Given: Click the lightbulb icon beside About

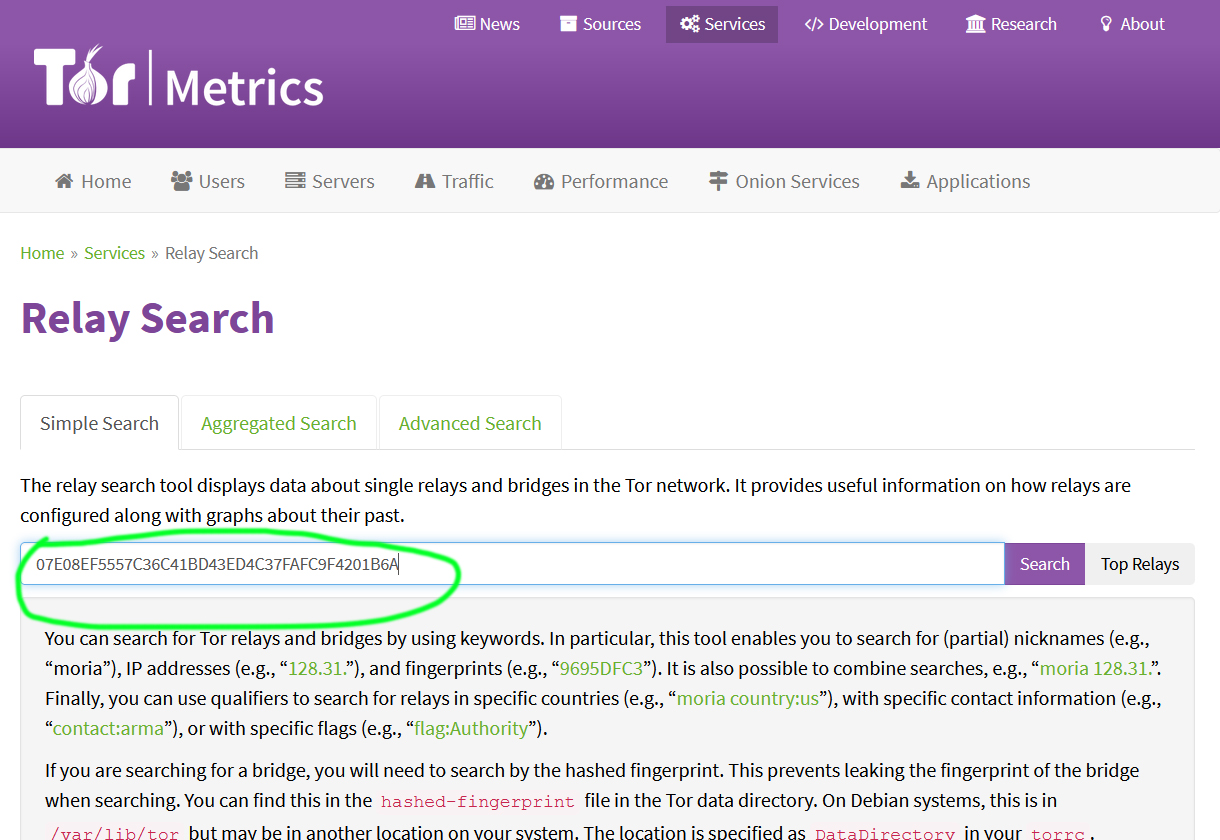Looking at the screenshot, I should (1106, 24).
